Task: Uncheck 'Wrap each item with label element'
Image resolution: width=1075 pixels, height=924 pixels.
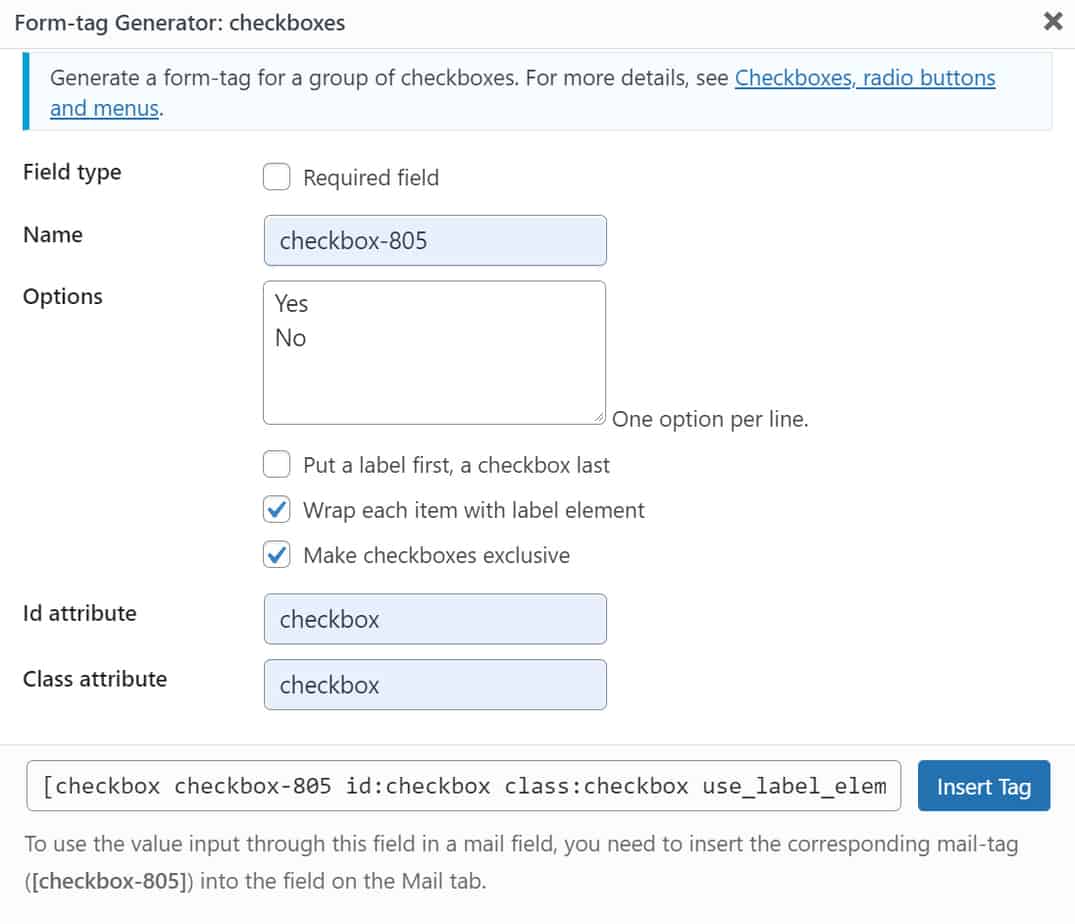Action: point(276,509)
